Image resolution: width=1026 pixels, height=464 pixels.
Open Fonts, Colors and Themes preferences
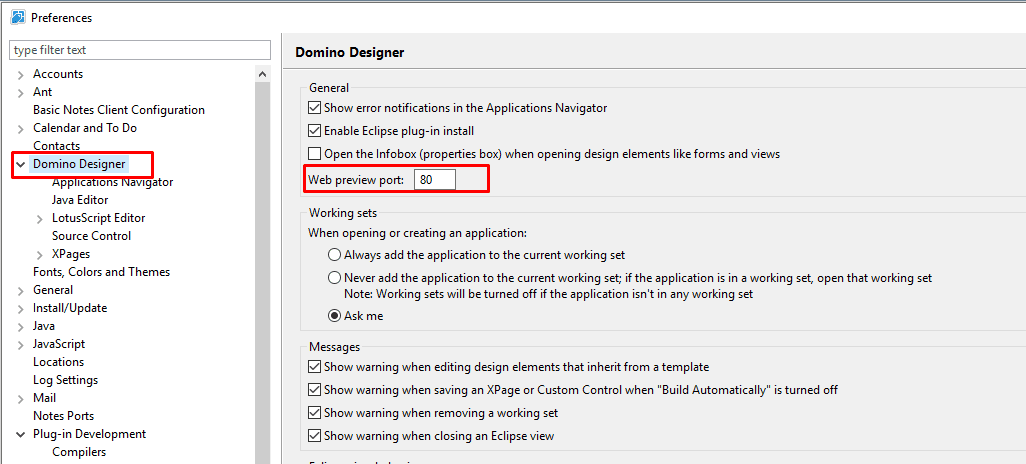(101, 272)
